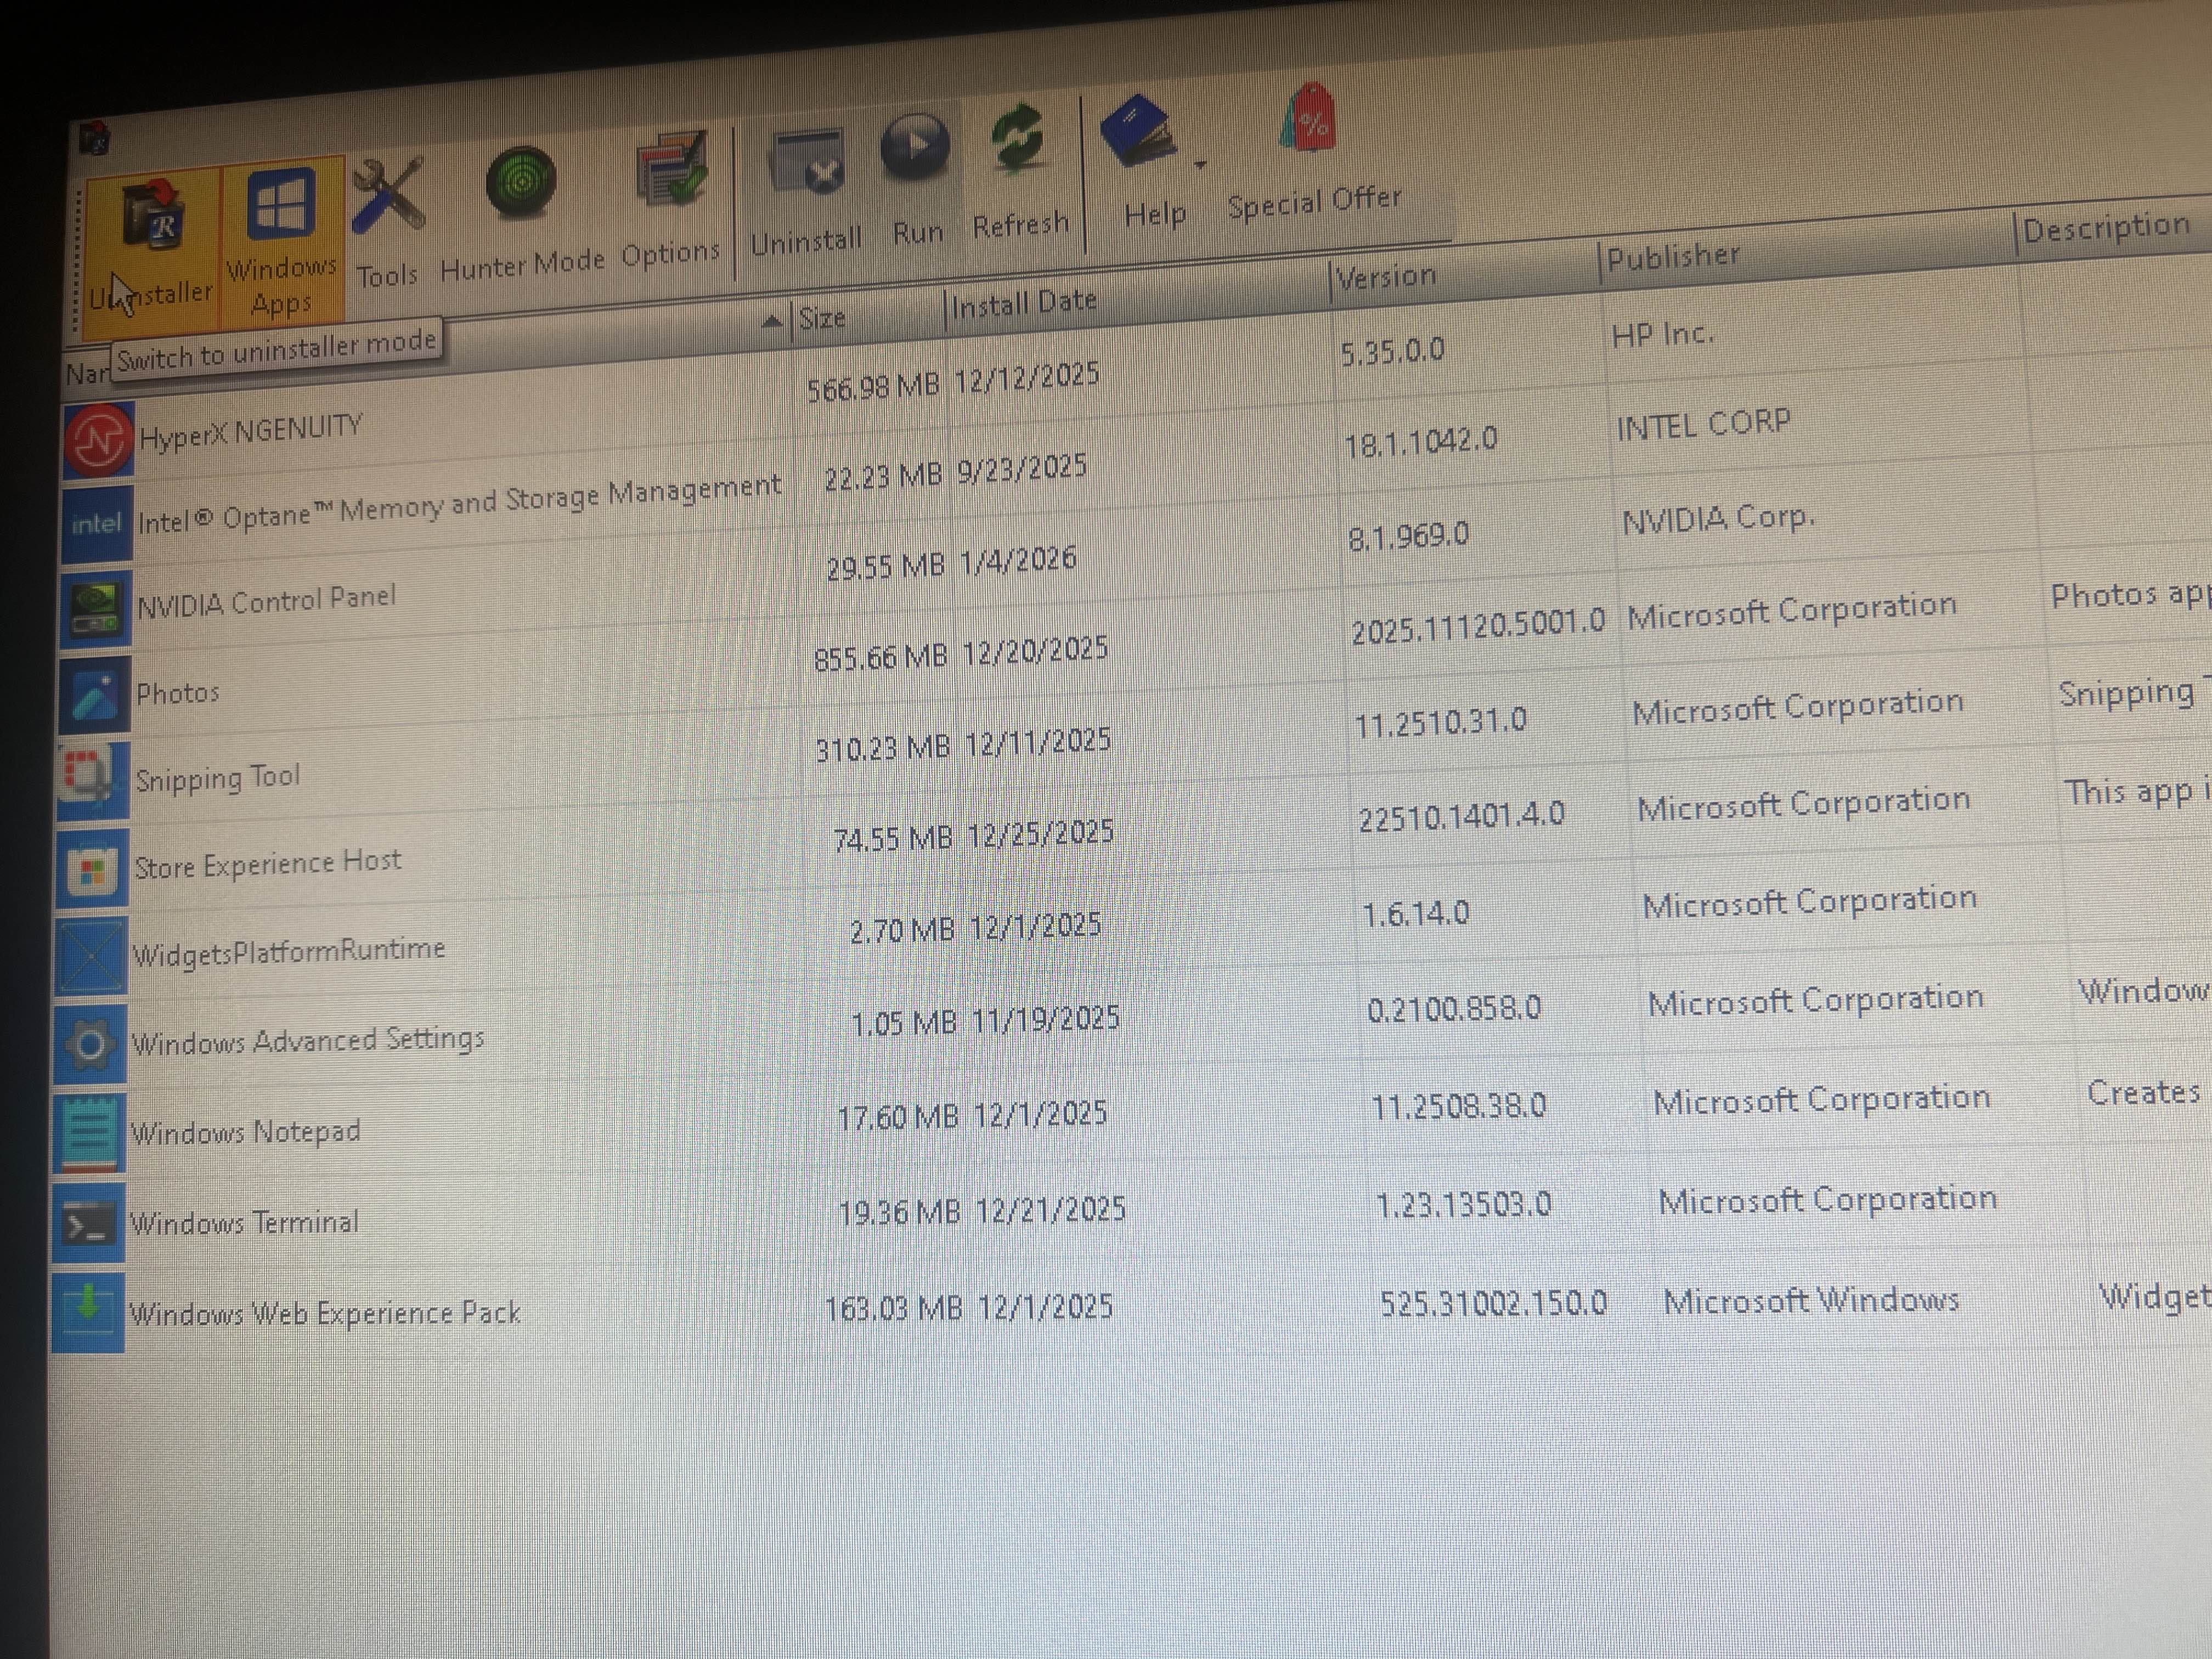Sort by Install Date column
2212x1659 pixels.
[x=1024, y=303]
